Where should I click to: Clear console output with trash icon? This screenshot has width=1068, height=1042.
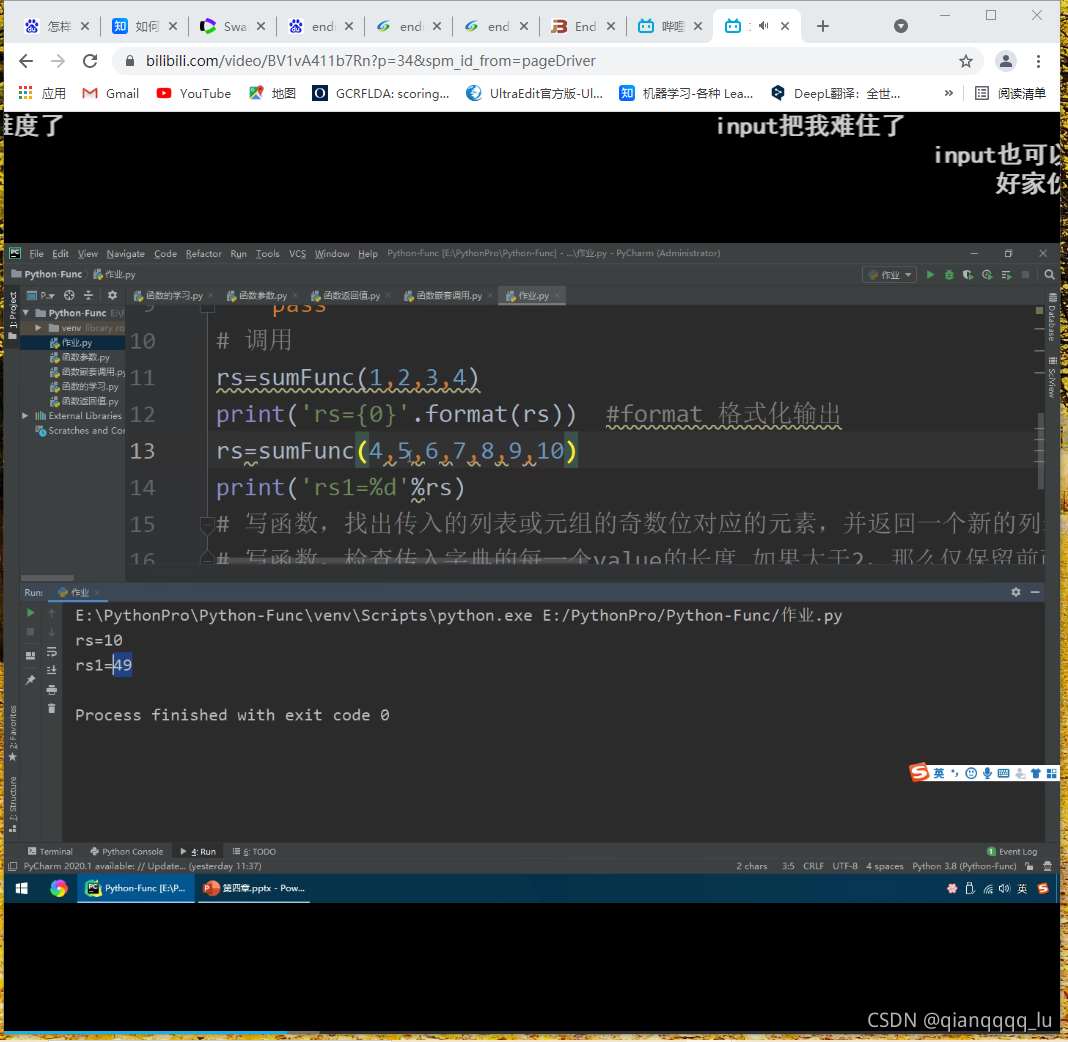(52, 708)
